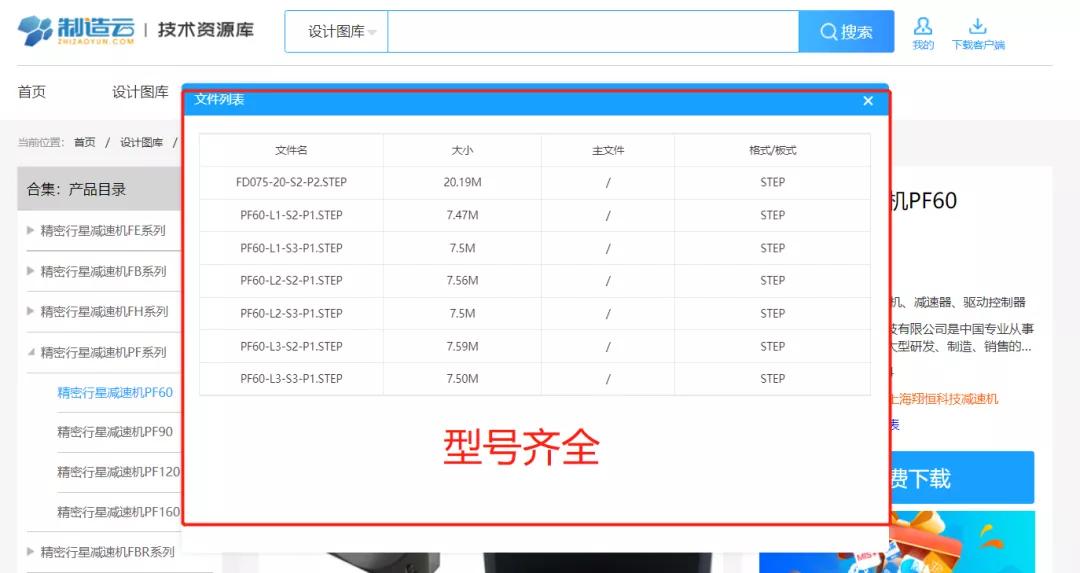Viewport: 1080px width, 573px height.
Task: Click the 7.47M size cell
Action: pos(462,215)
